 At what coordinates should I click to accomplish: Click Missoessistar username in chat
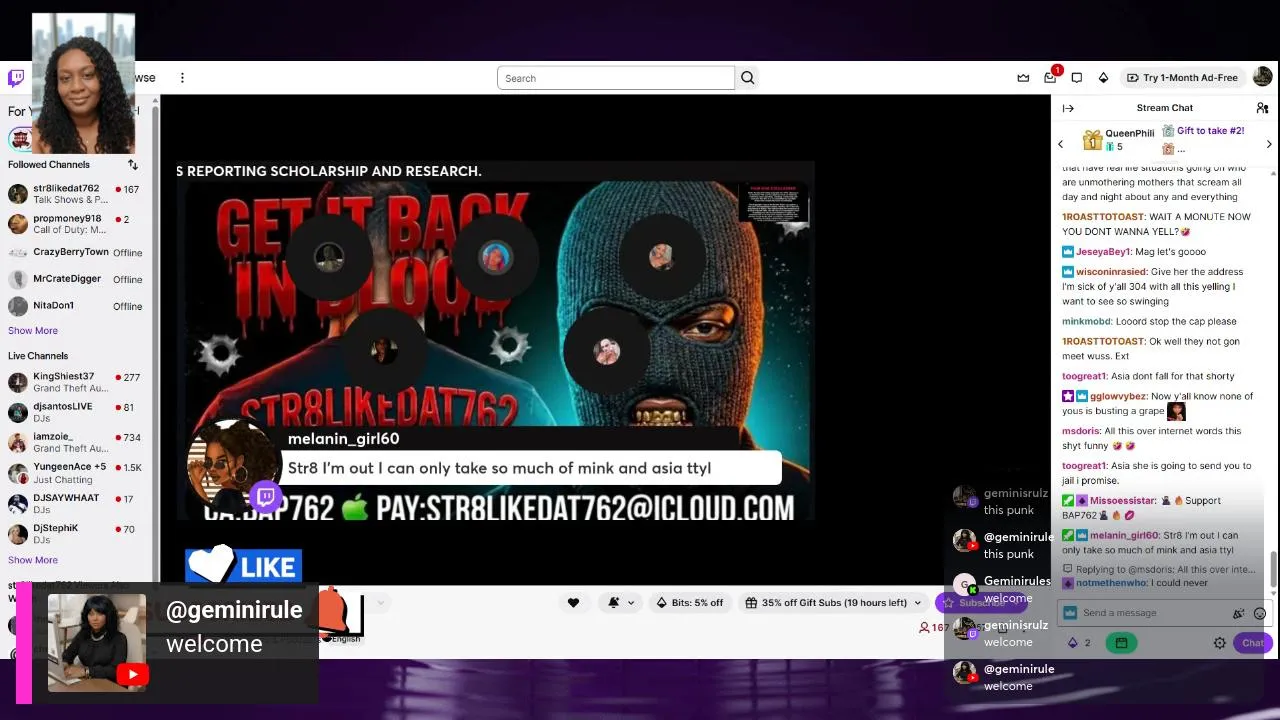pyautogui.click(x=1122, y=500)
